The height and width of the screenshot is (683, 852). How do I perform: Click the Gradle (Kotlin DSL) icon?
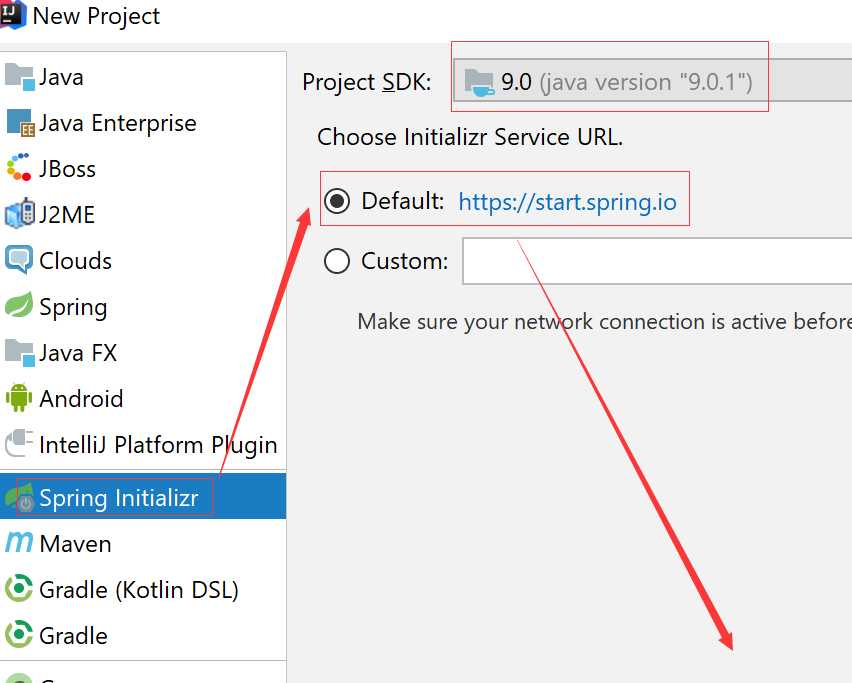(19, 588)
